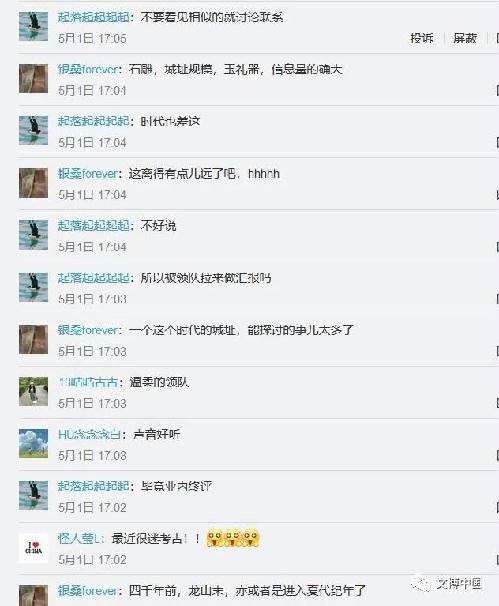Open the username link before 声音好听

coord(89,434)
